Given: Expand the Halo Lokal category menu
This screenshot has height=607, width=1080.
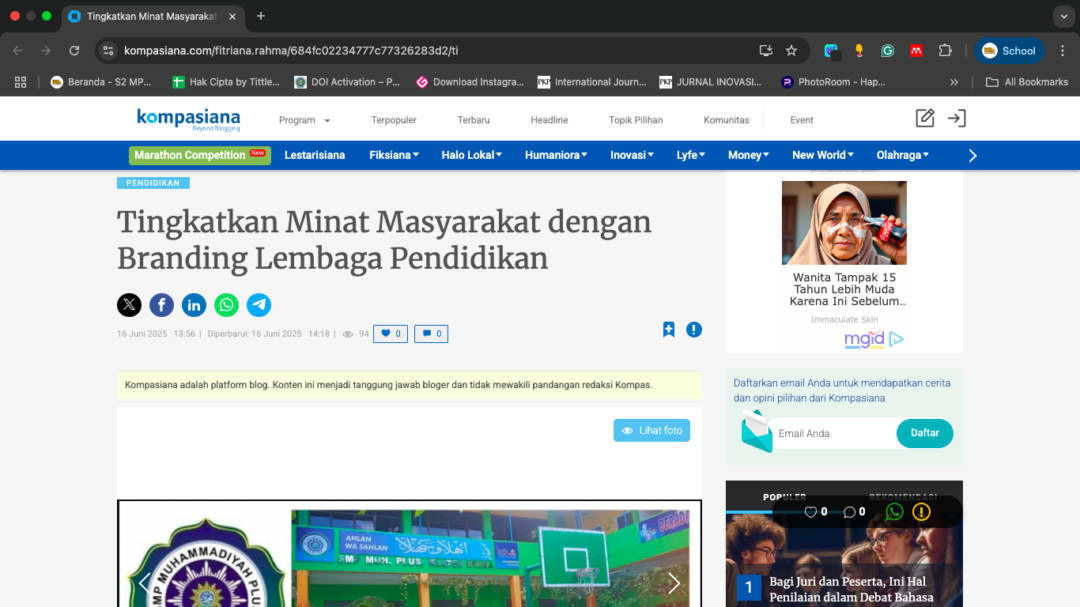Looking at the screenshot, I should (x=472, y=155).
